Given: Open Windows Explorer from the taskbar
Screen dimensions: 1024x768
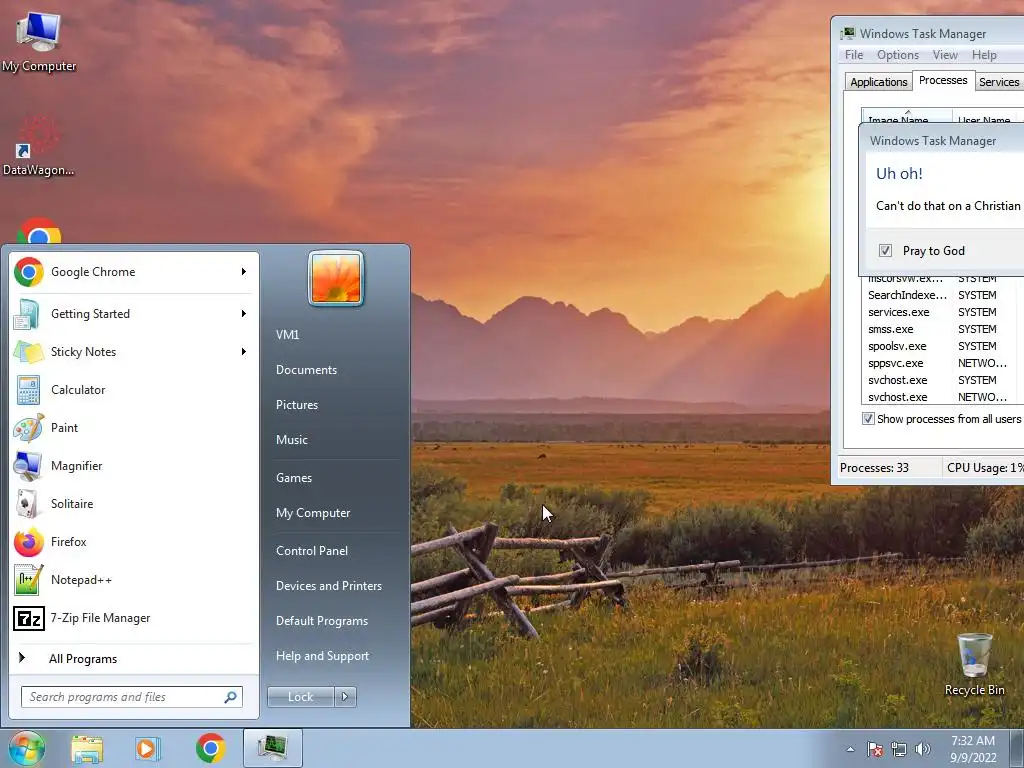Looking at the screenshot, I should pos(87,748).
